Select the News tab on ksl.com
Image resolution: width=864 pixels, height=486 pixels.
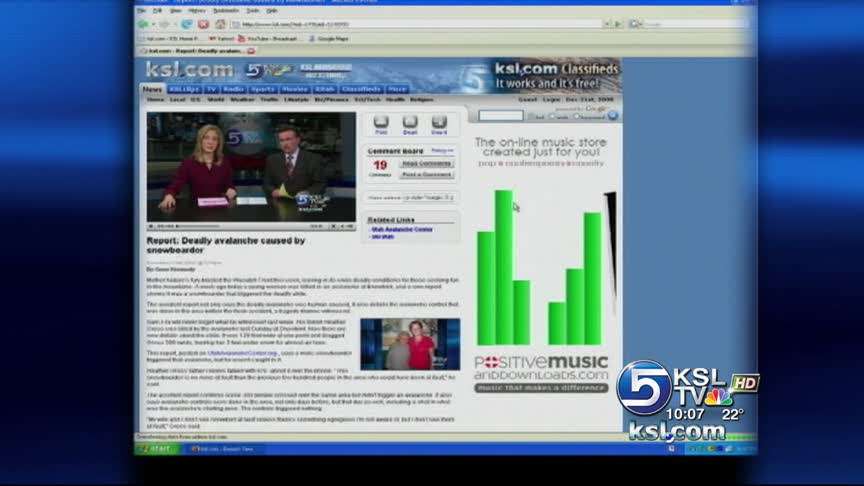point(152,89)
